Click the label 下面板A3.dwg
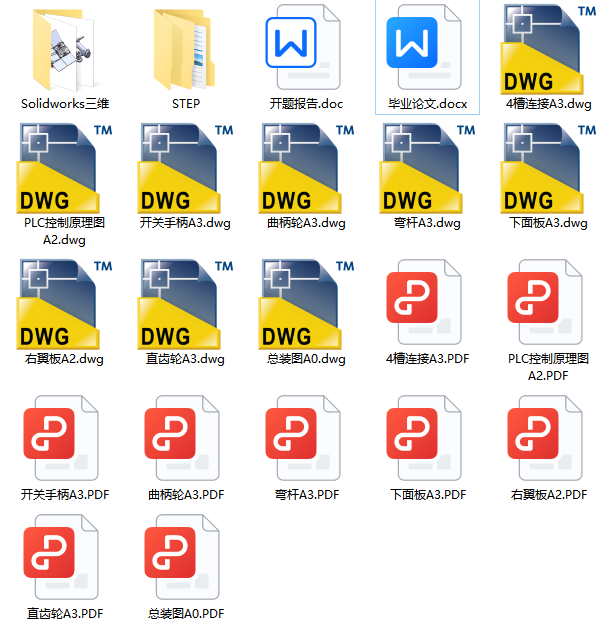606x625 pixels. (548, 222)
